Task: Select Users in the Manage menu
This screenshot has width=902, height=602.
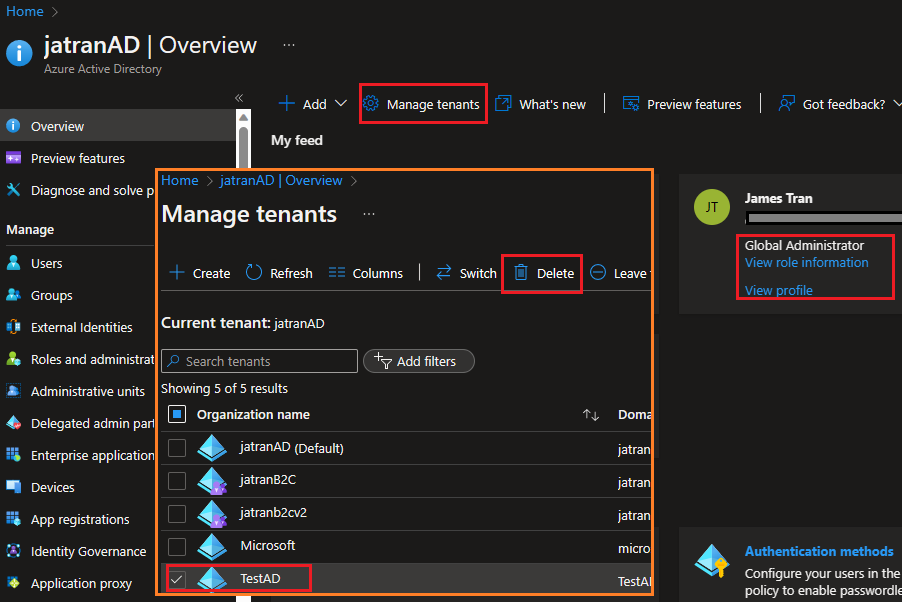Action: pos(47,263)
